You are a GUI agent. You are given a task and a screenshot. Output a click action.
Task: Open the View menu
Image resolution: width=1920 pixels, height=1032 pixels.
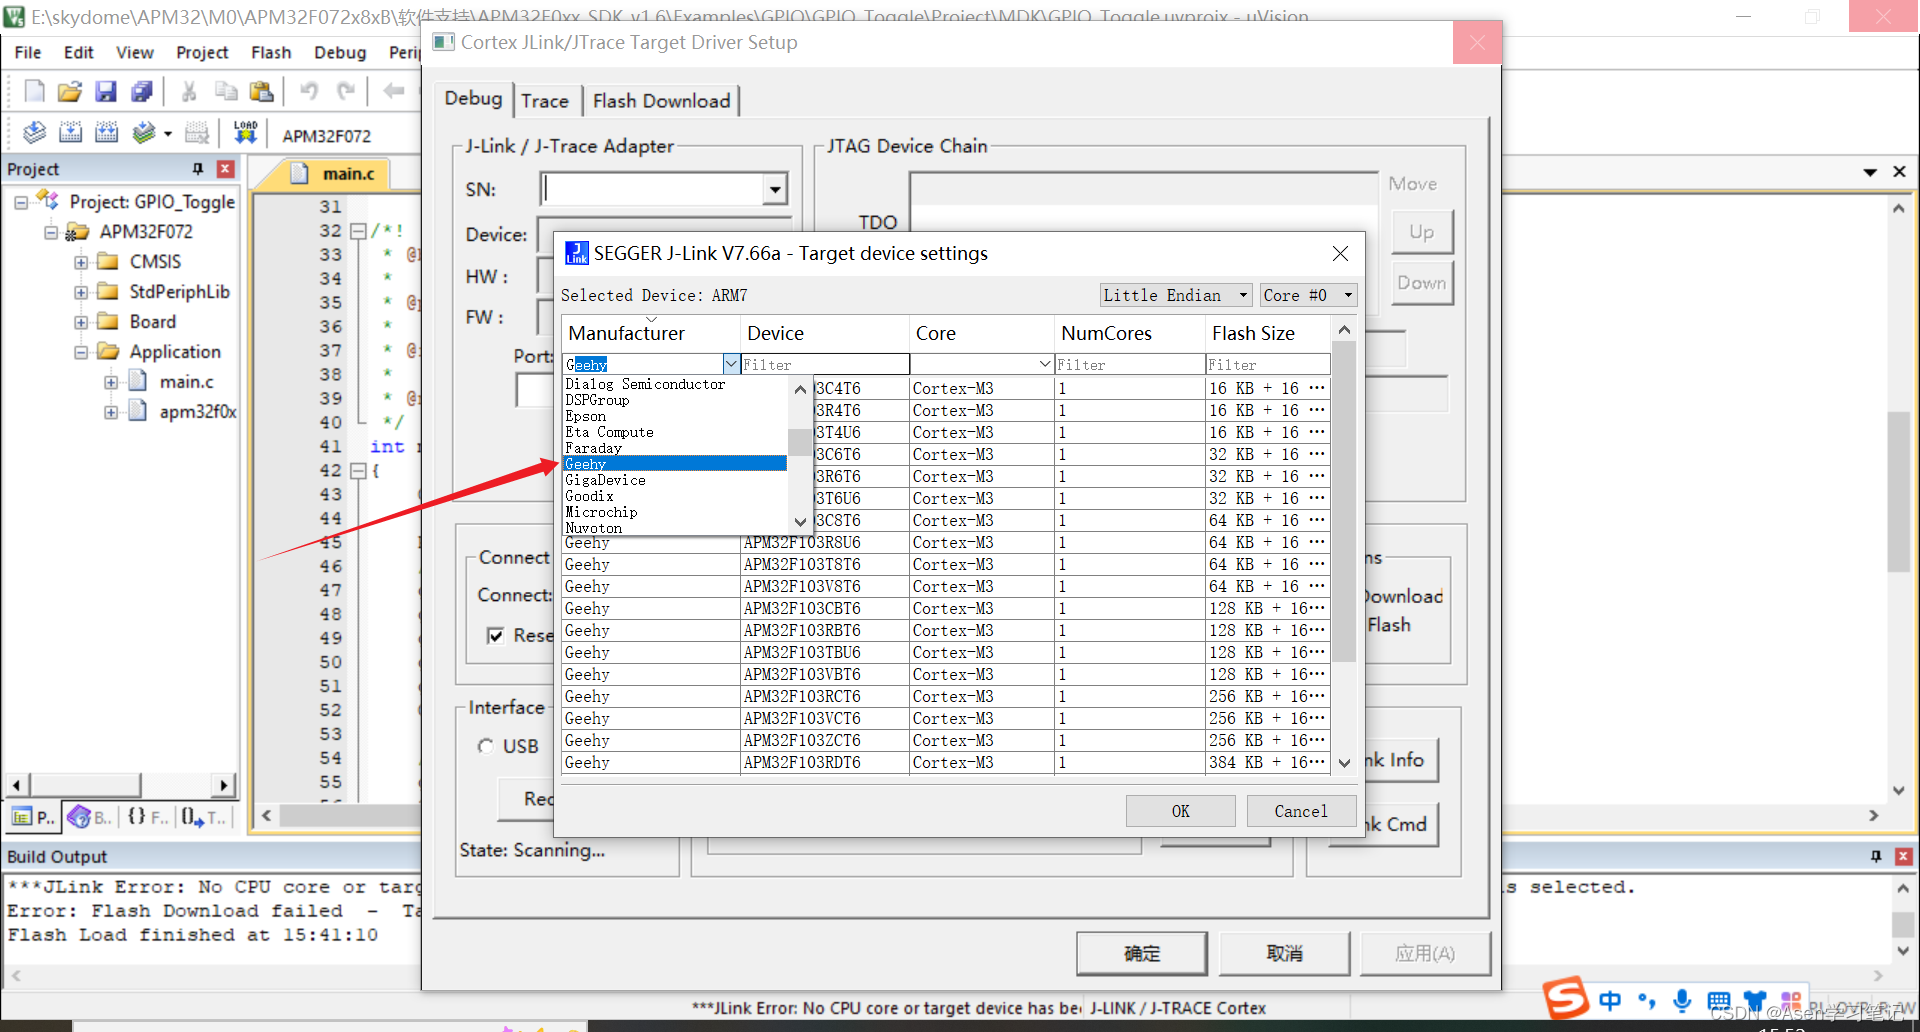135,52
